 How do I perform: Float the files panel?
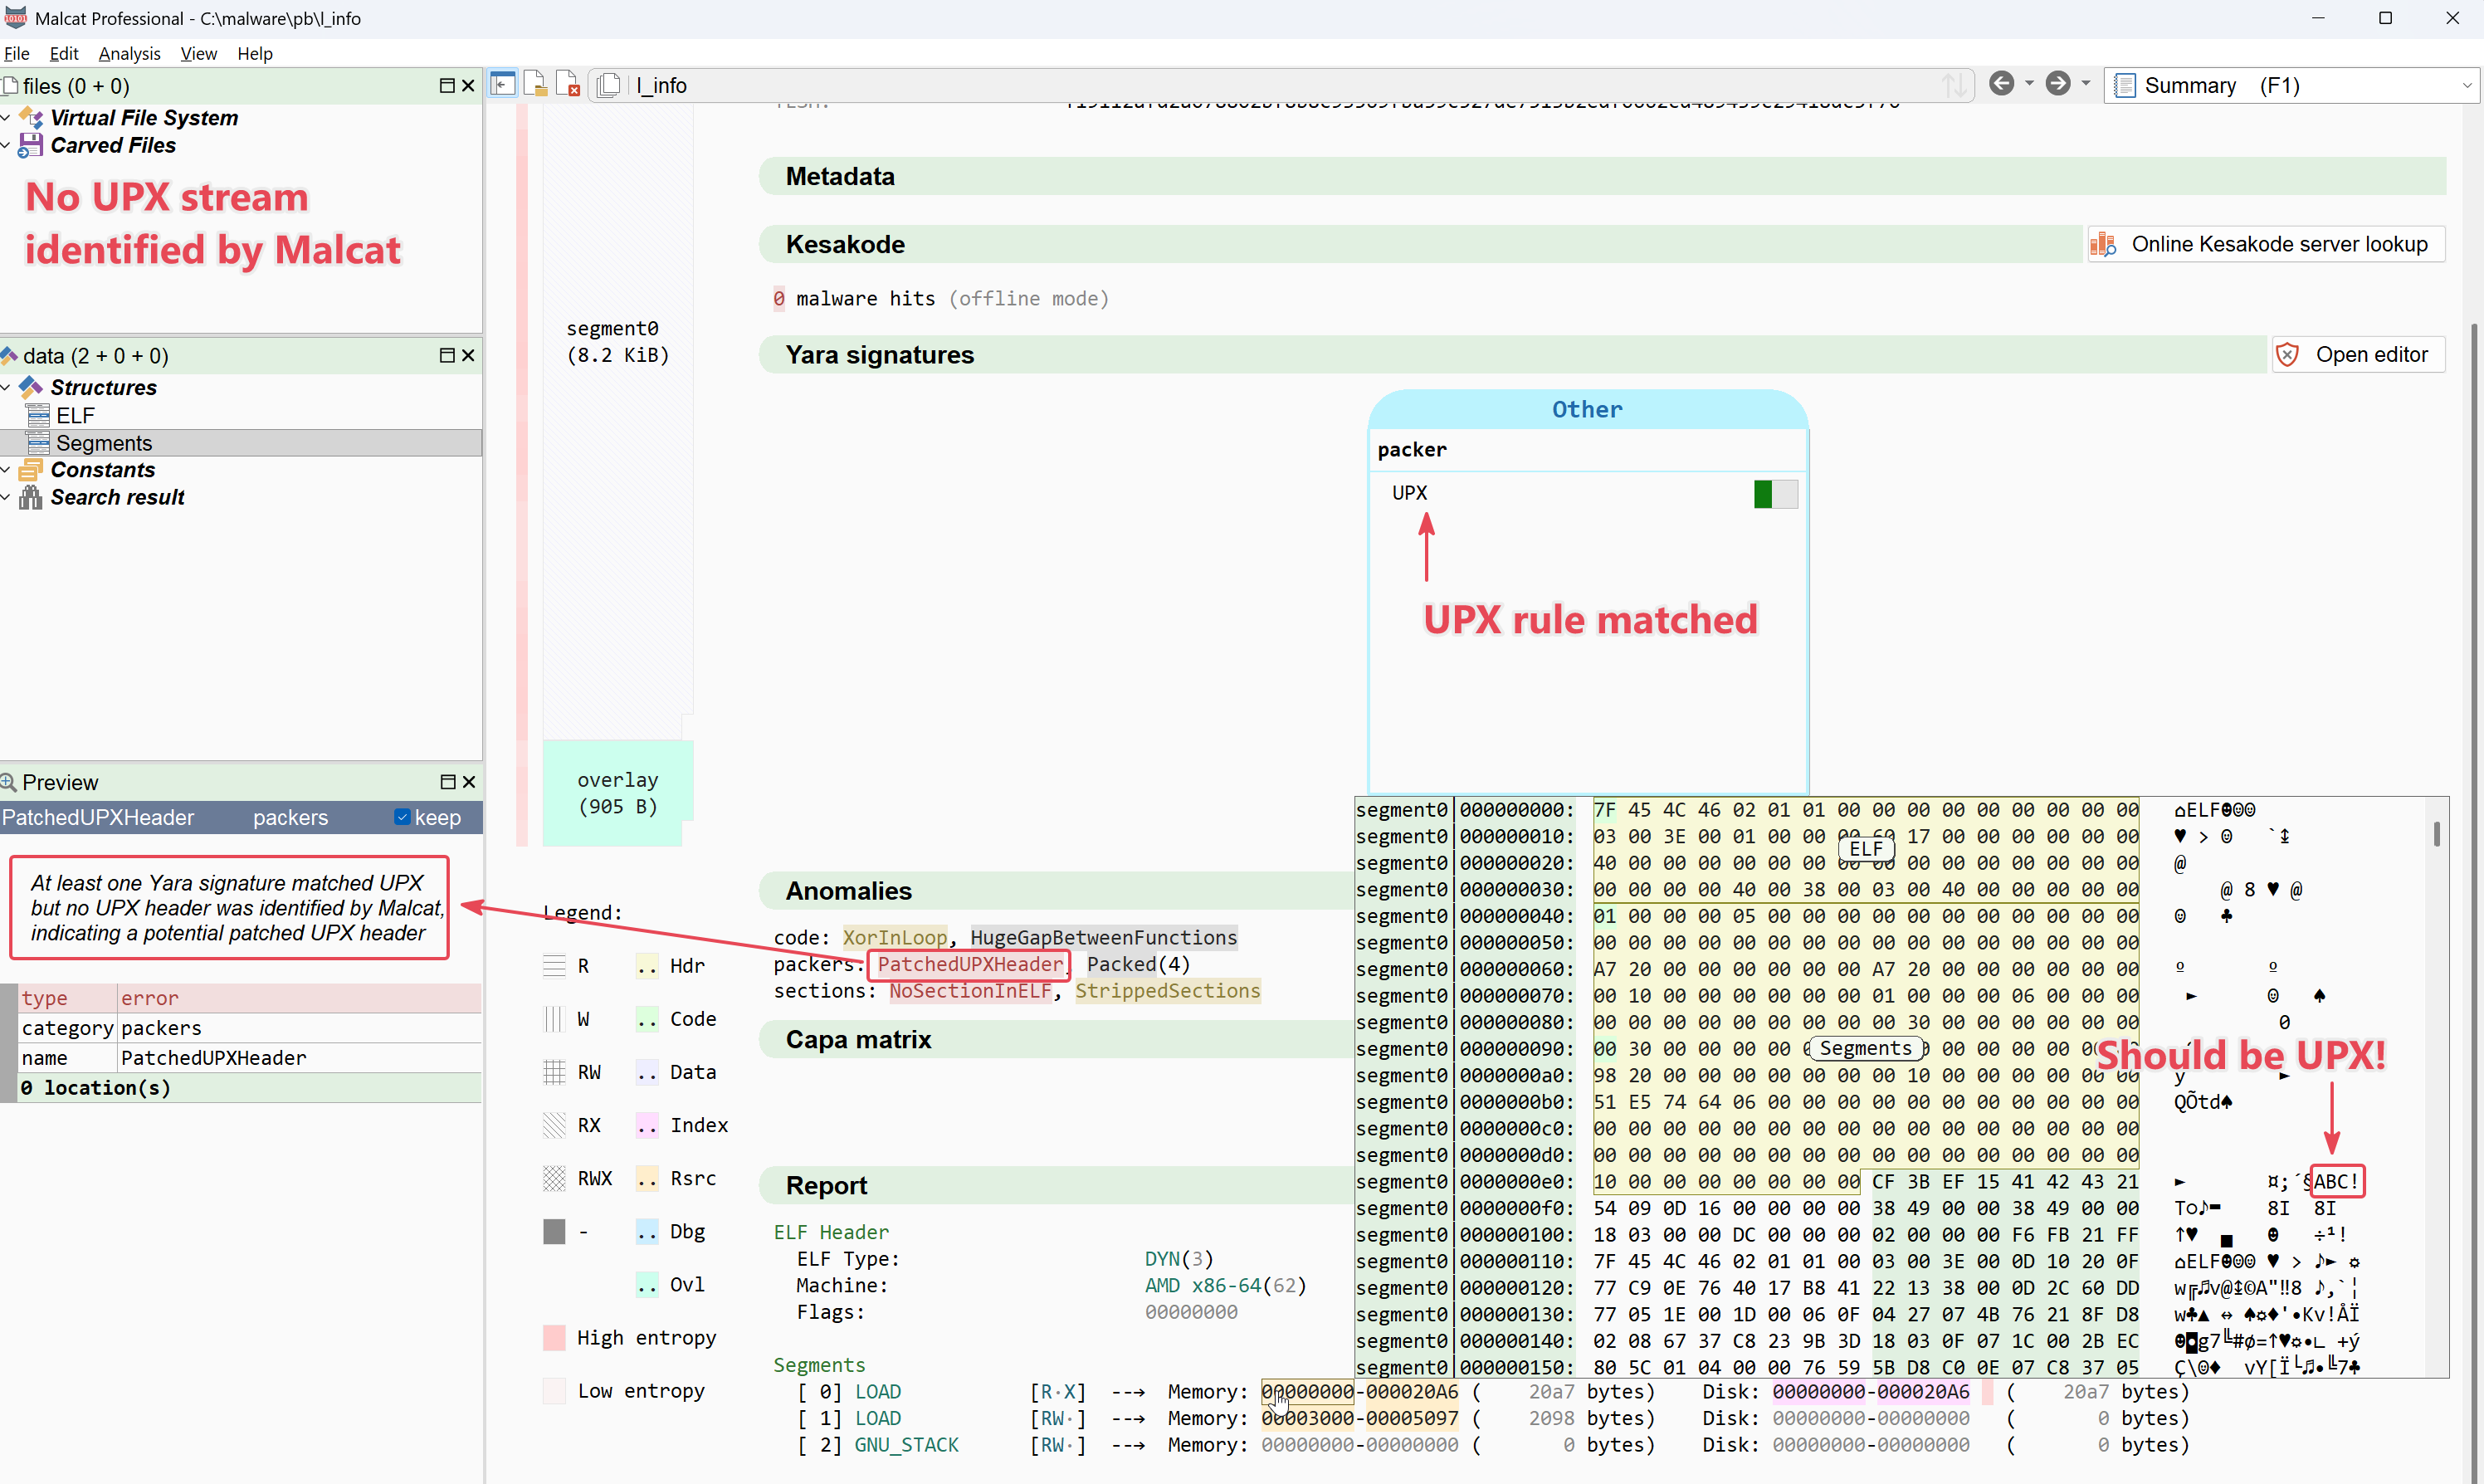447,86
